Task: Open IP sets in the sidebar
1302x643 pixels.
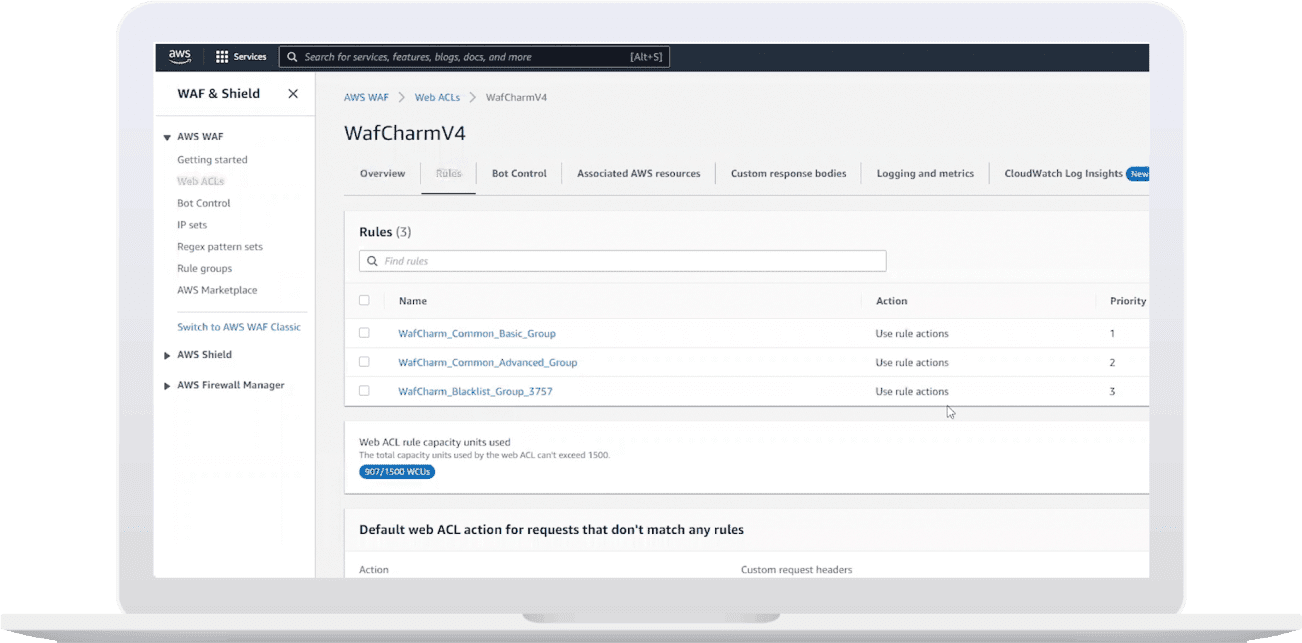Action: tap(192, 225)
